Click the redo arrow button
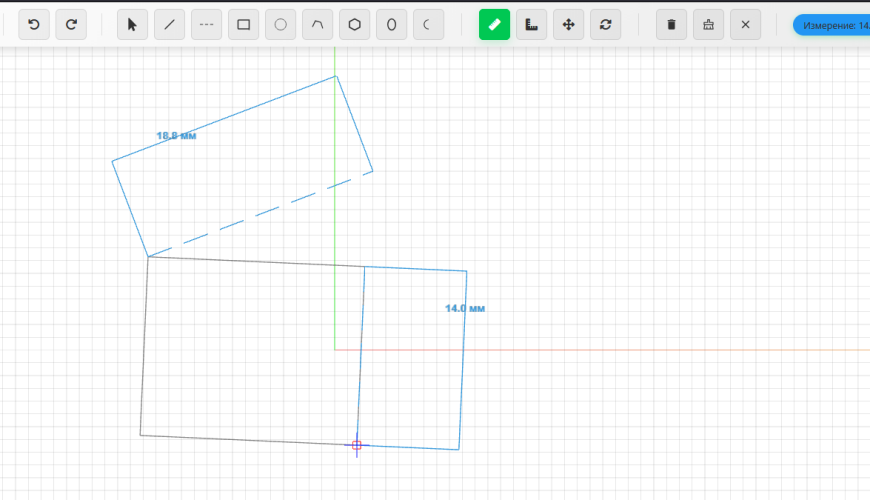This screenshot has width=870, height=500. [x=71, y=24]
